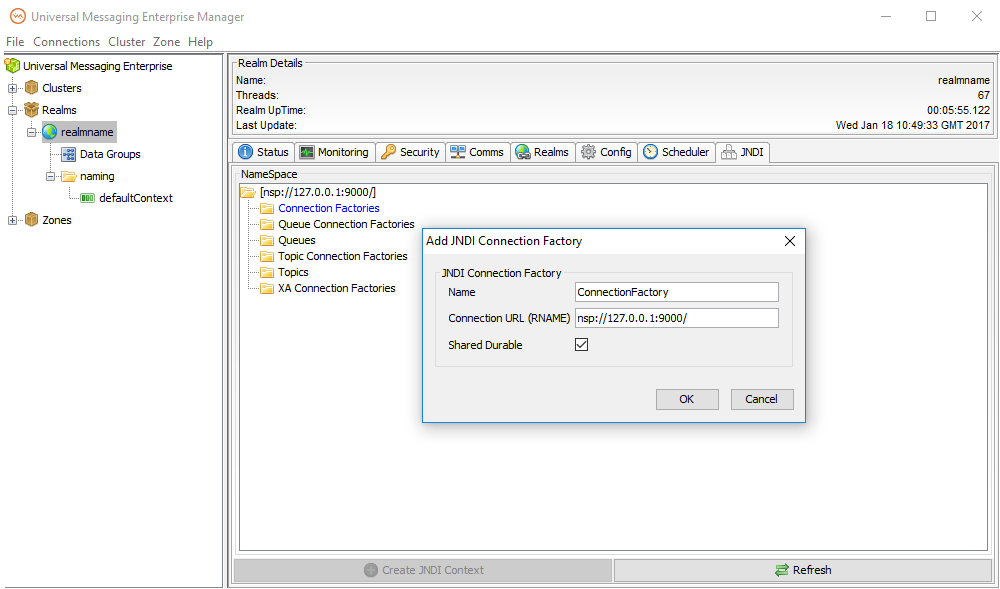Select the Universal Messaging Enterprise root node
This screenshot has height=589, width=1000.
tap(98, 66)
